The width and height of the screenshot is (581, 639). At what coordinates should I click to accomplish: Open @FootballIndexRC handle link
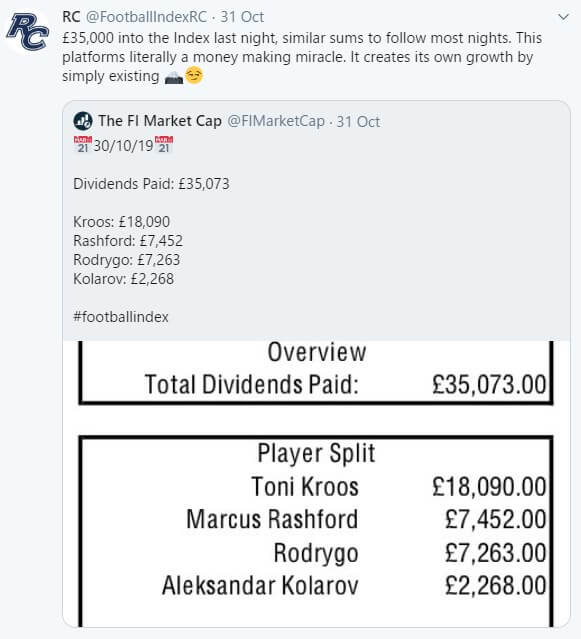point(147,17)
